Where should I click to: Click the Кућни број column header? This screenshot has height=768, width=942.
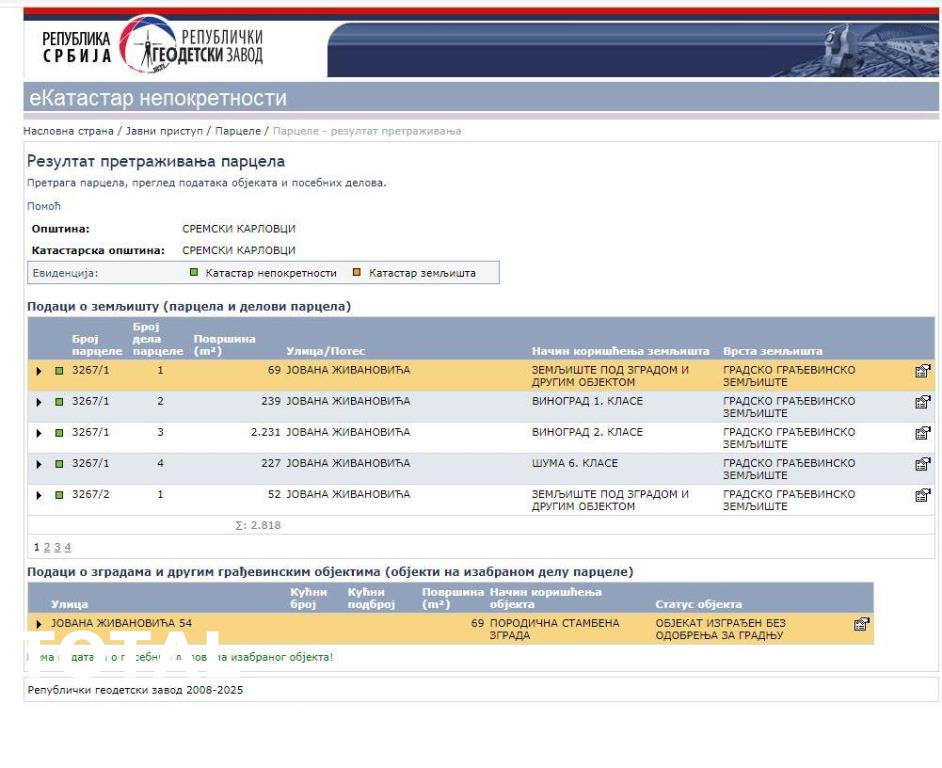coord(309,599)
